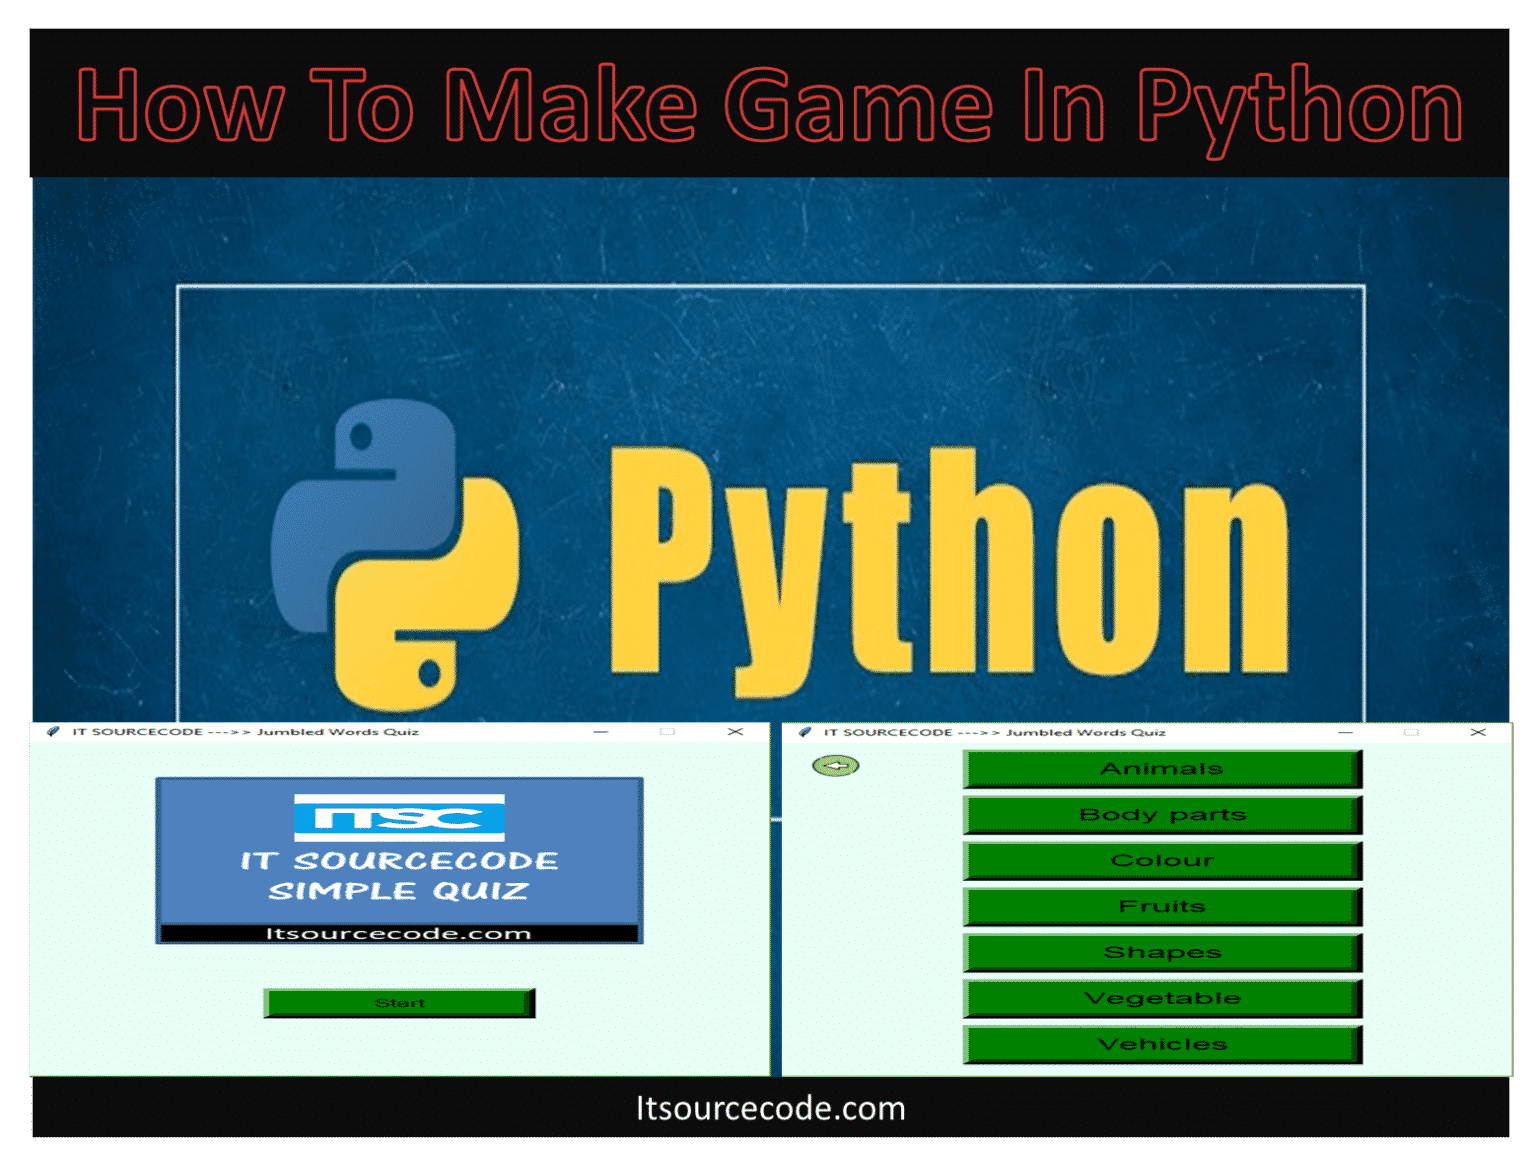Select the Animals category
Screen dimensions: 1536x1152
[x=1162, y=767]
